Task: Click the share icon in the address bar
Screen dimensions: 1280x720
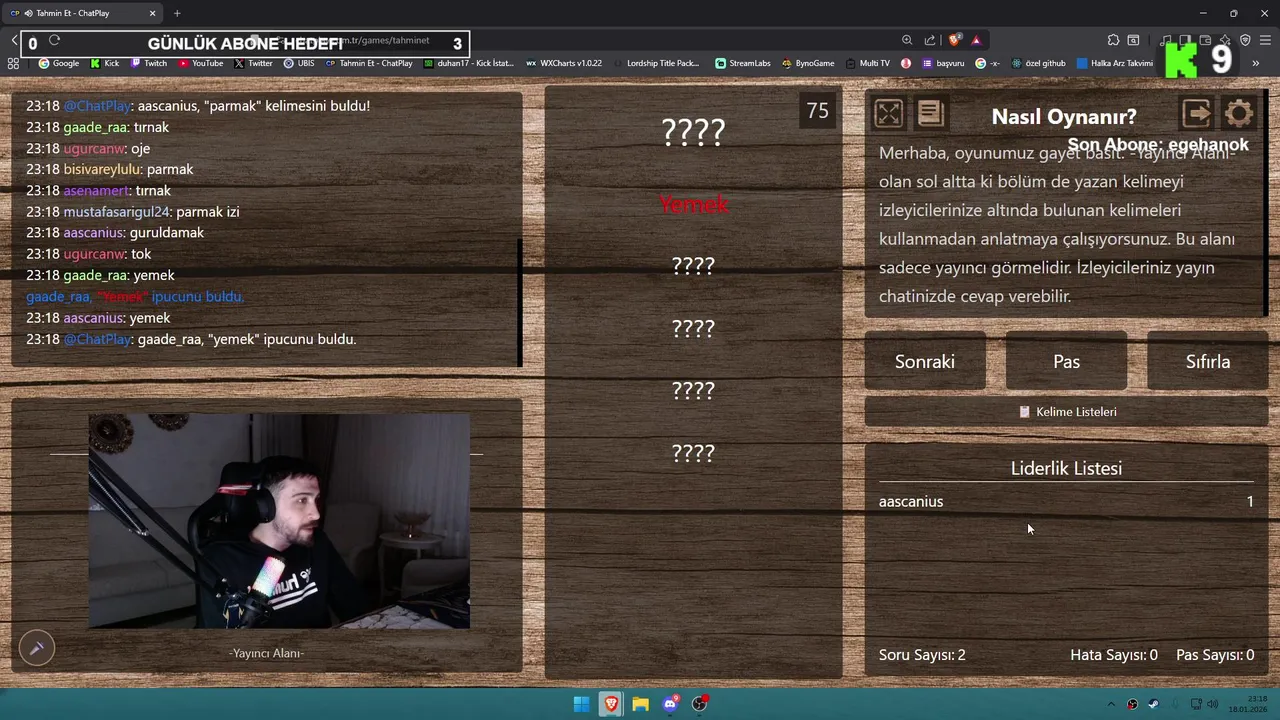Action: coord(930,40)
